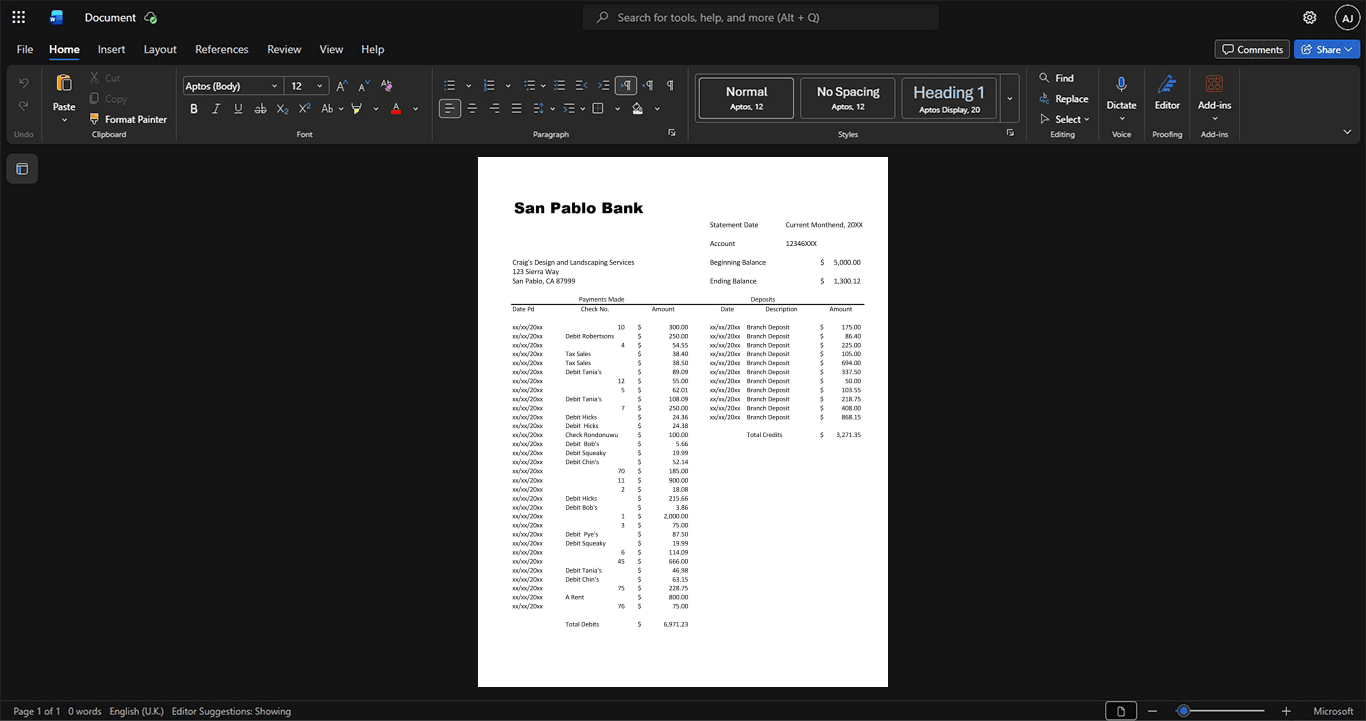The image size is (1366, 721).
Task: Click the Redo arrow
Action: point(24,105)
